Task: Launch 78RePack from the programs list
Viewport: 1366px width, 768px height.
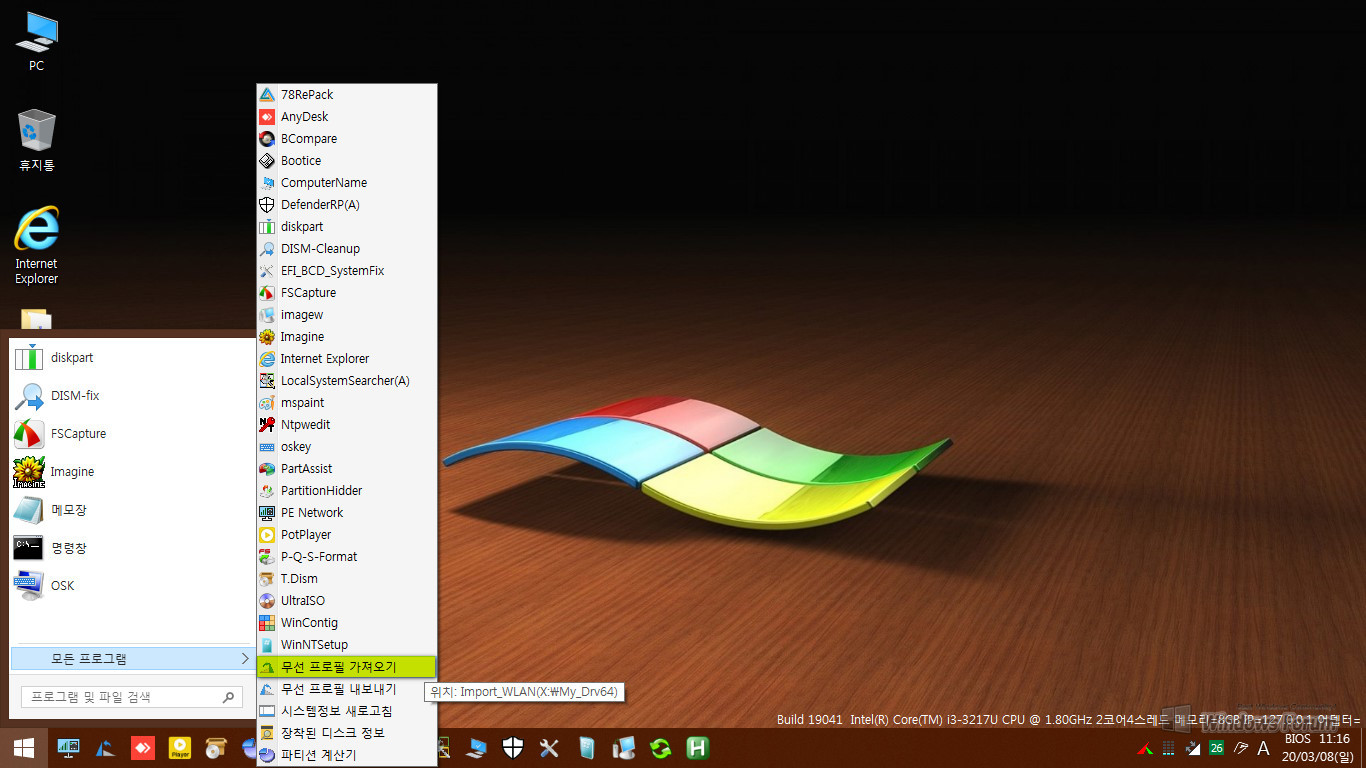Action: tap(347, 95)
